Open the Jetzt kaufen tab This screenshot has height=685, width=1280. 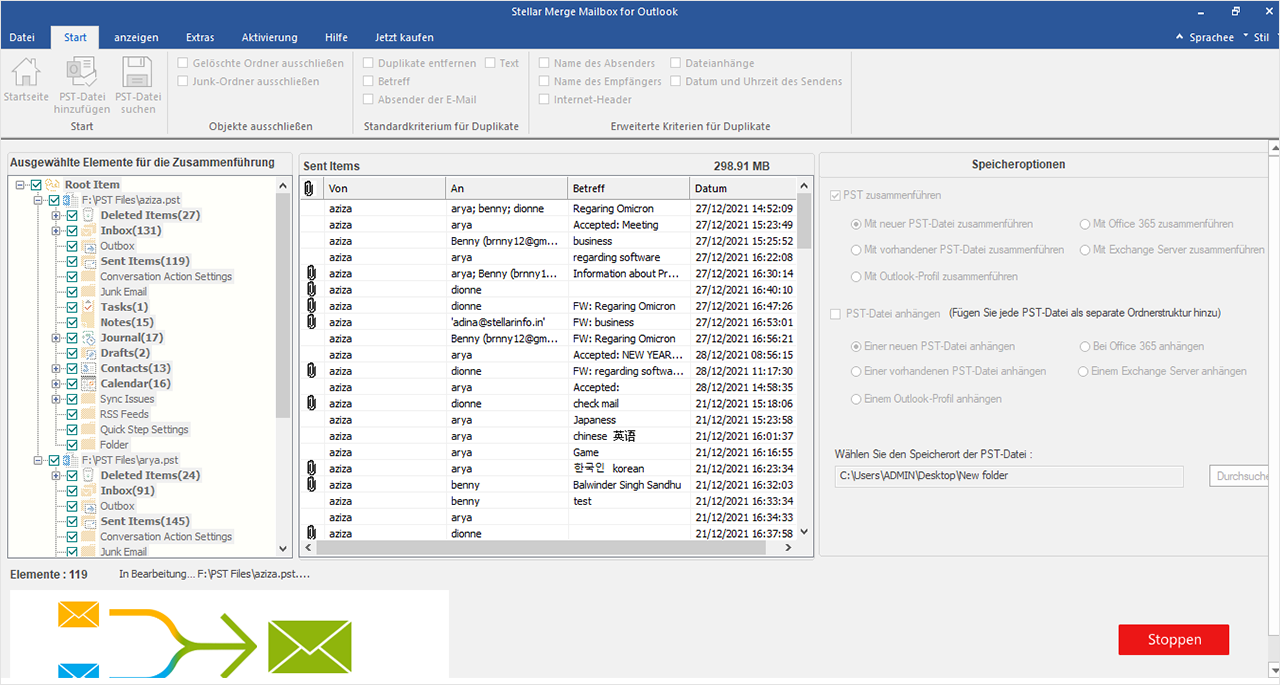(404, 37)
